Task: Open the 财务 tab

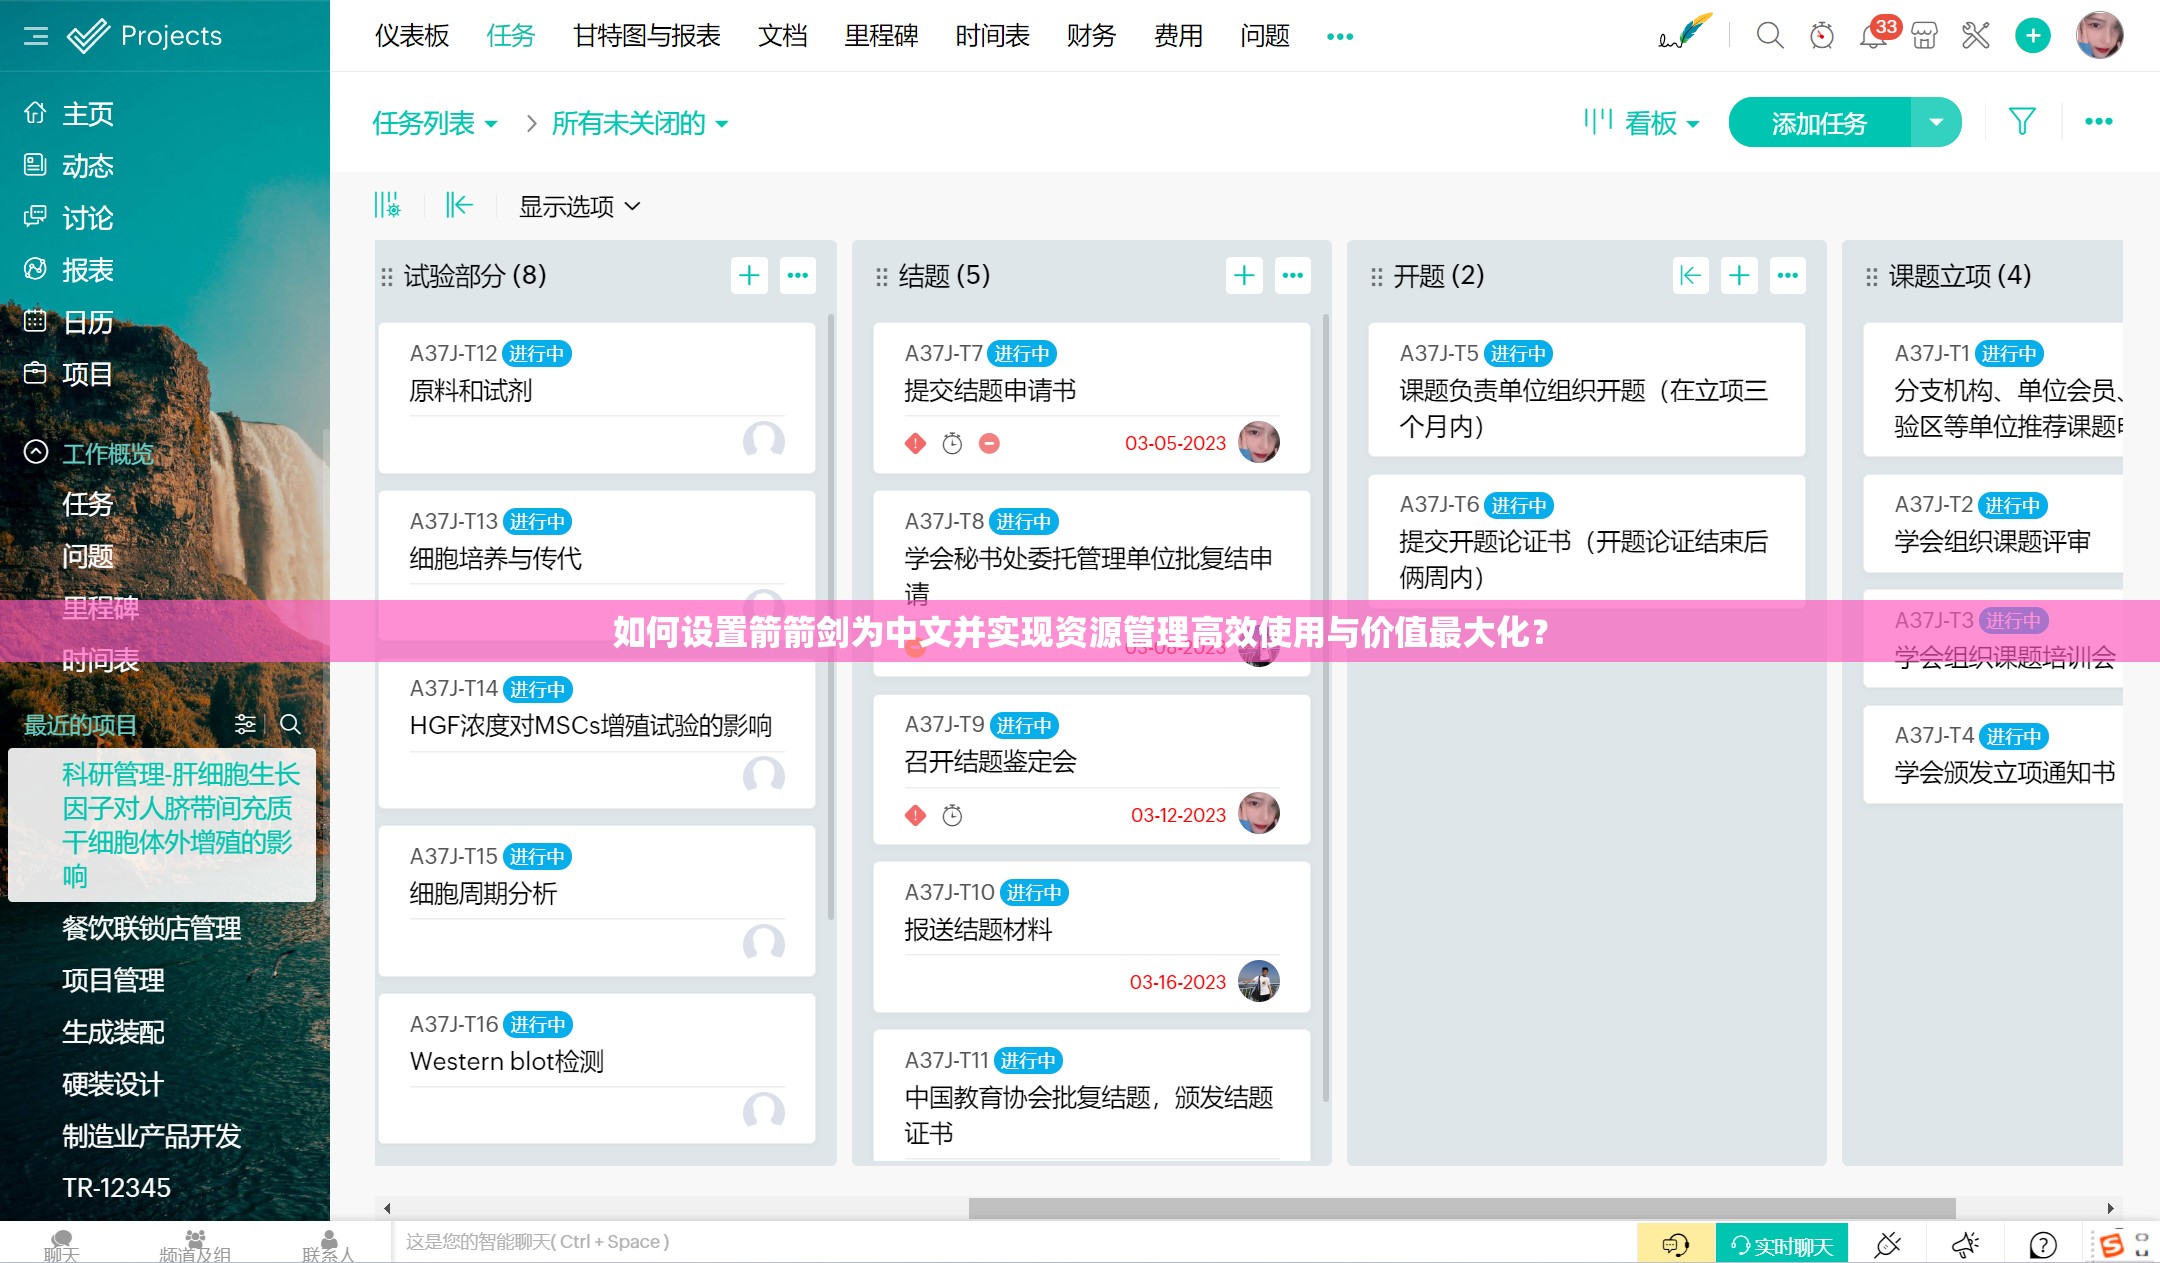Action: tap(1091, 36)
